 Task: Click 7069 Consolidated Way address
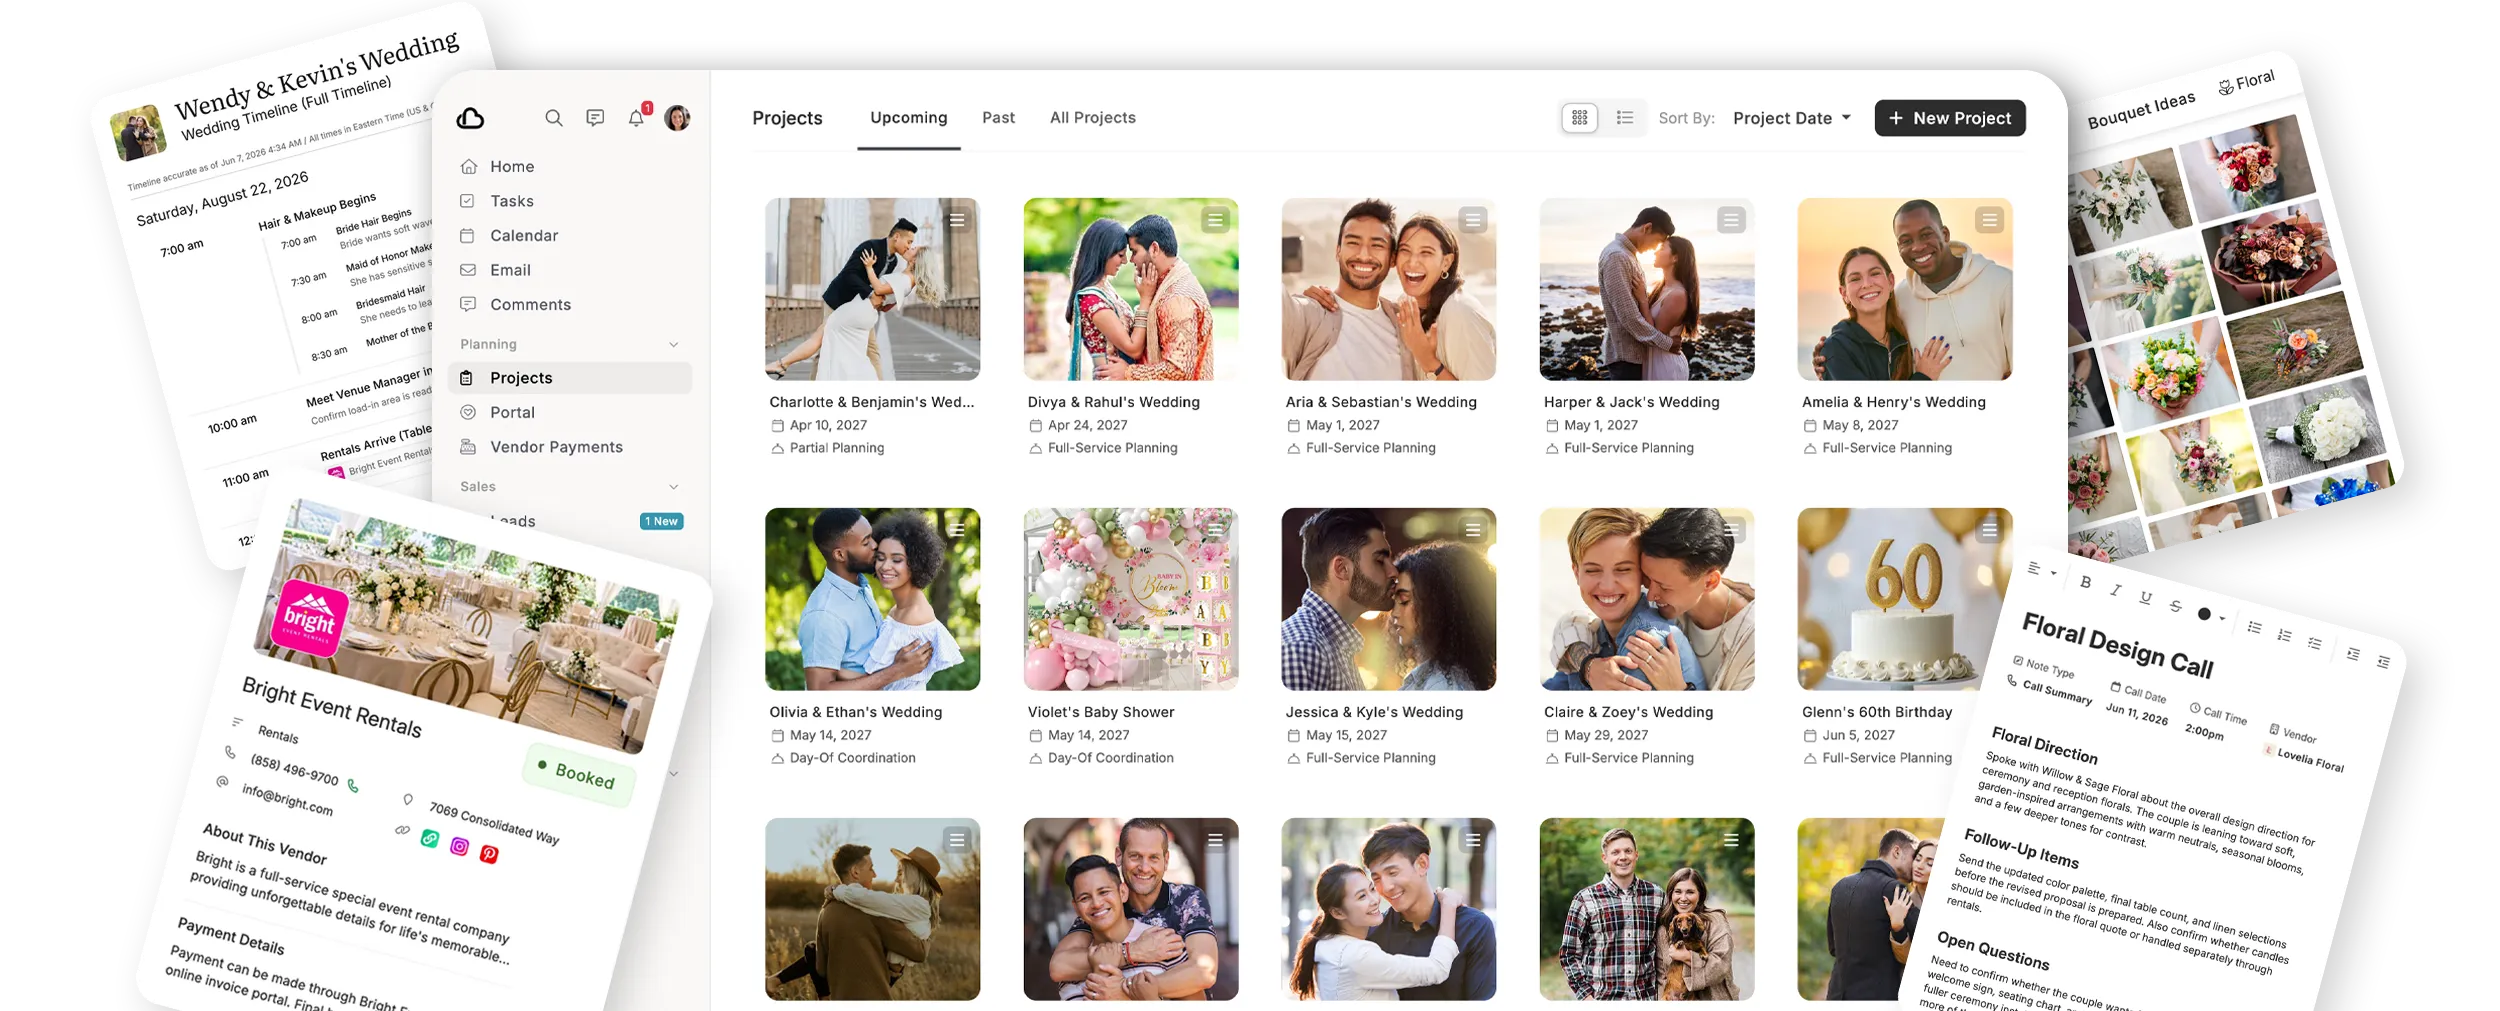tap(493, 824)
